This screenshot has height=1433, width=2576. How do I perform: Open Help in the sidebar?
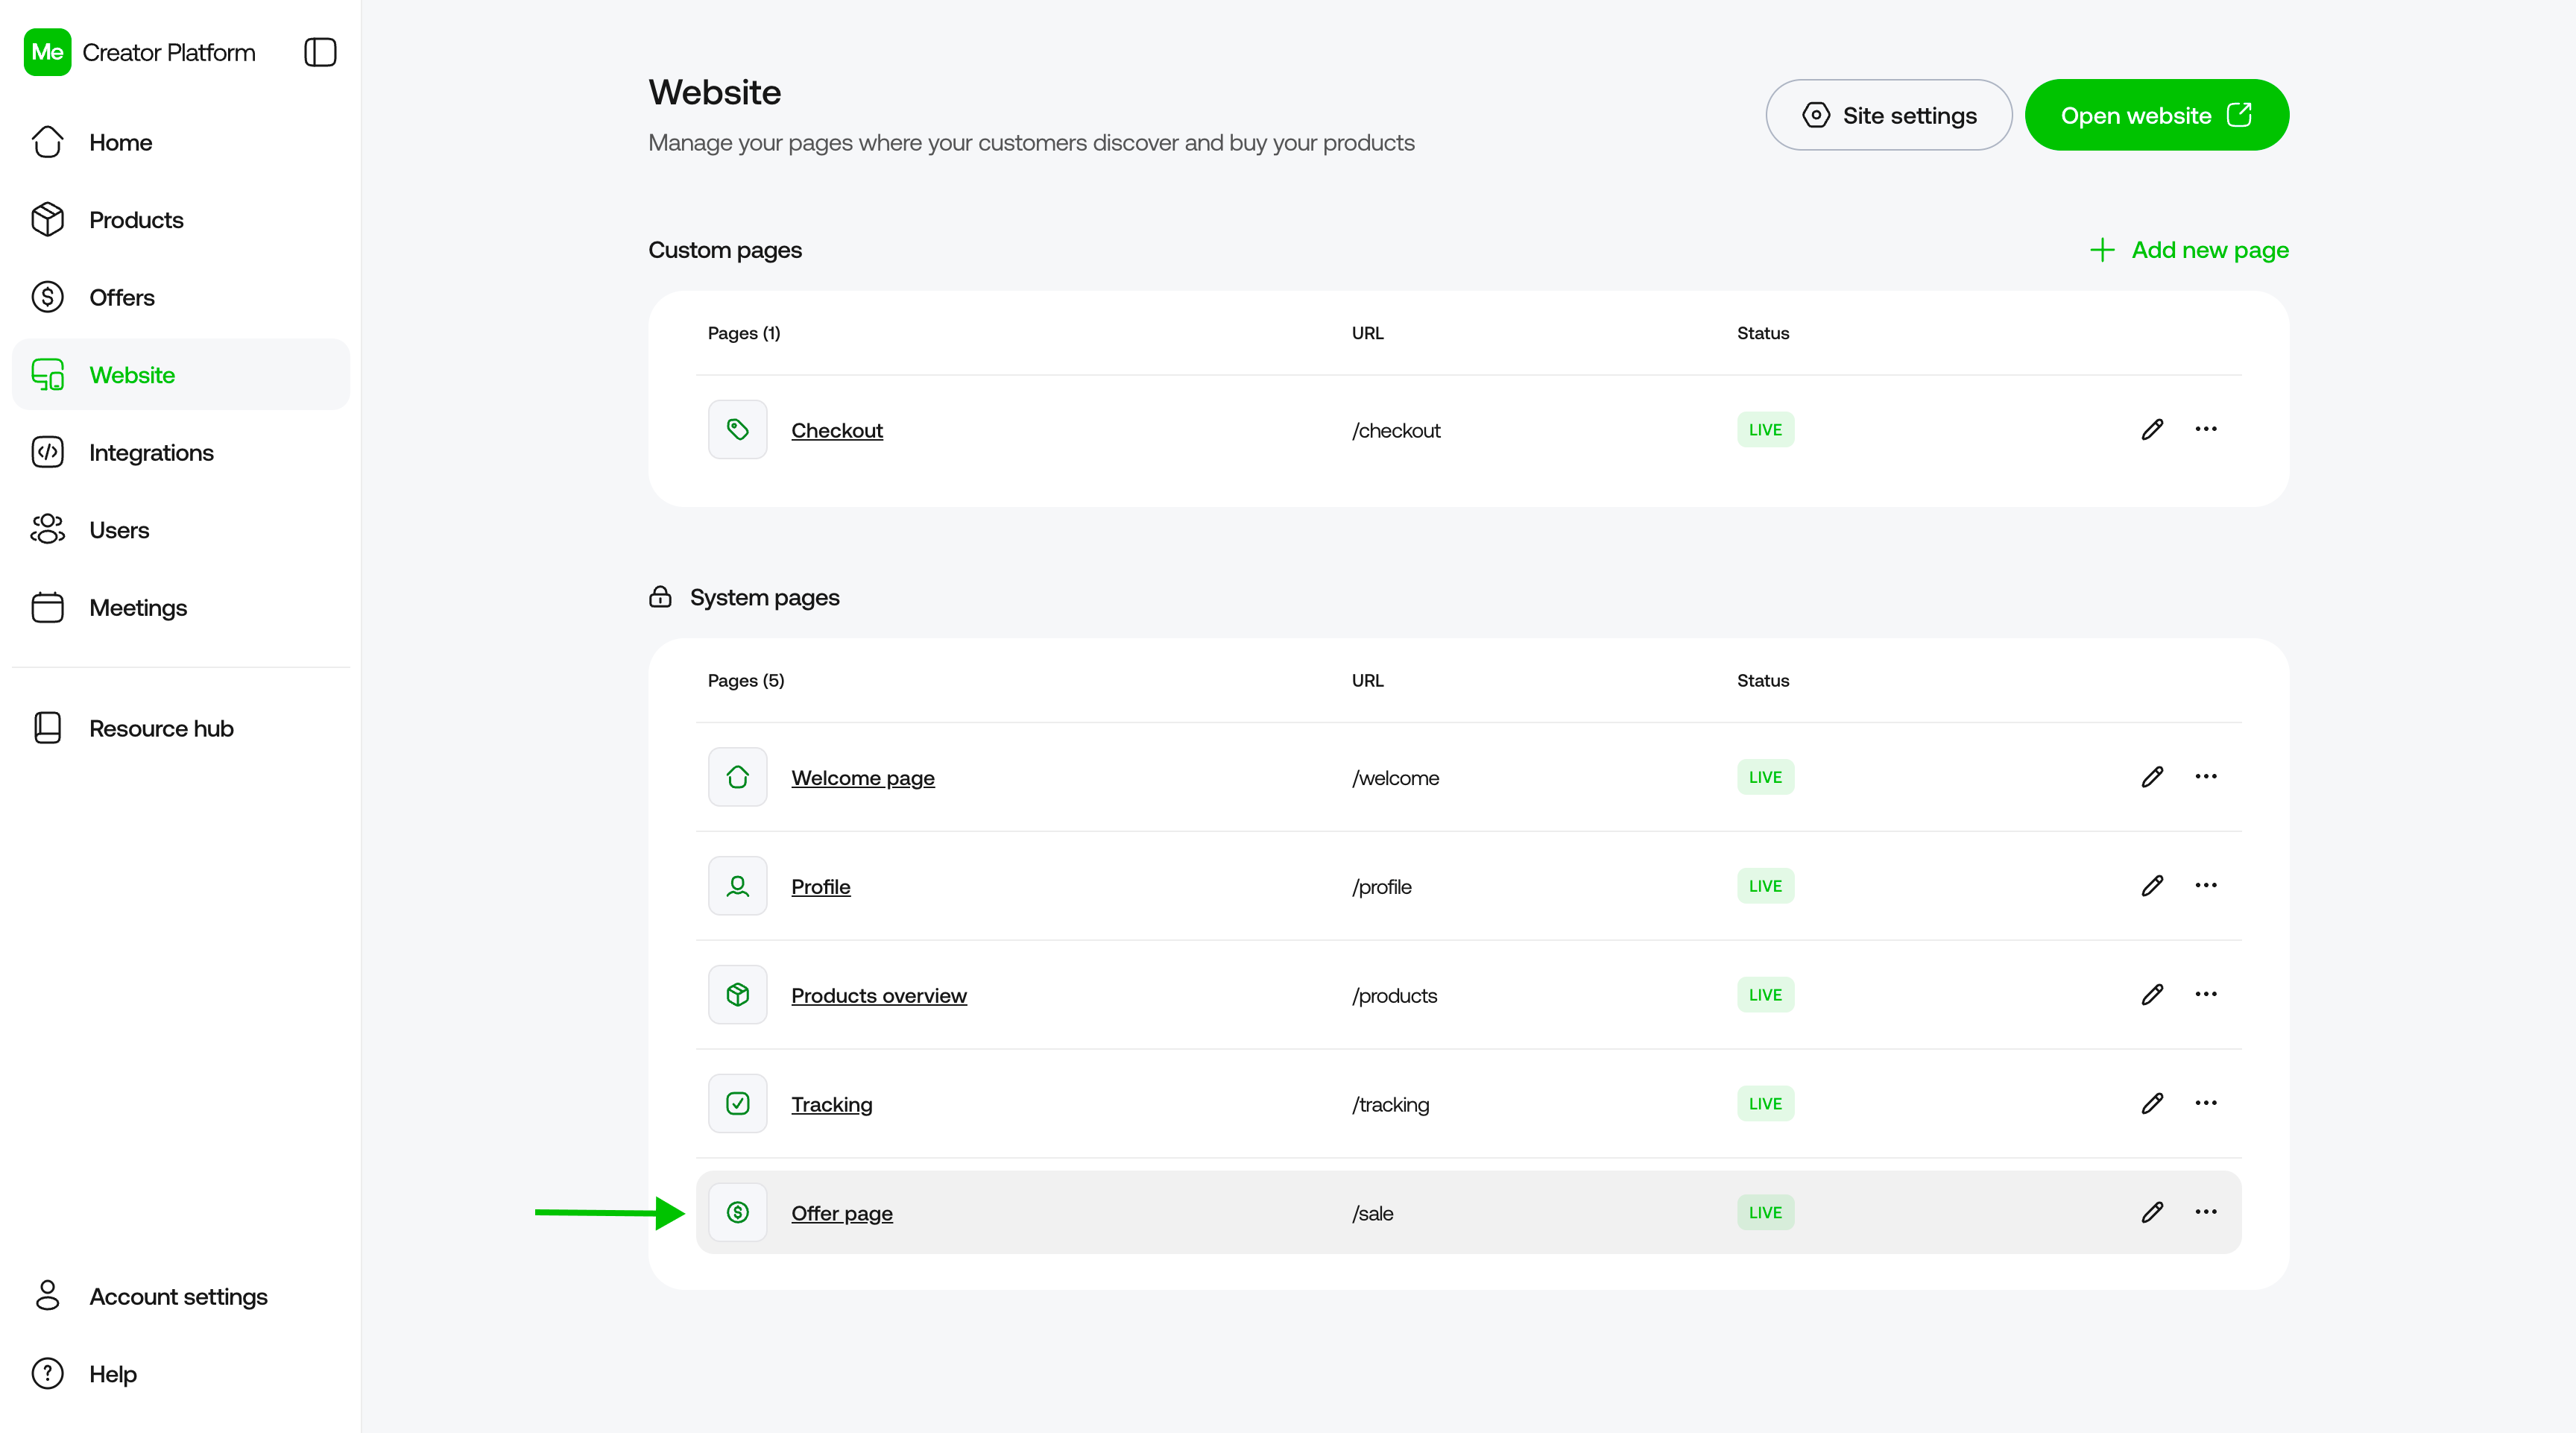pos(181,1374)
